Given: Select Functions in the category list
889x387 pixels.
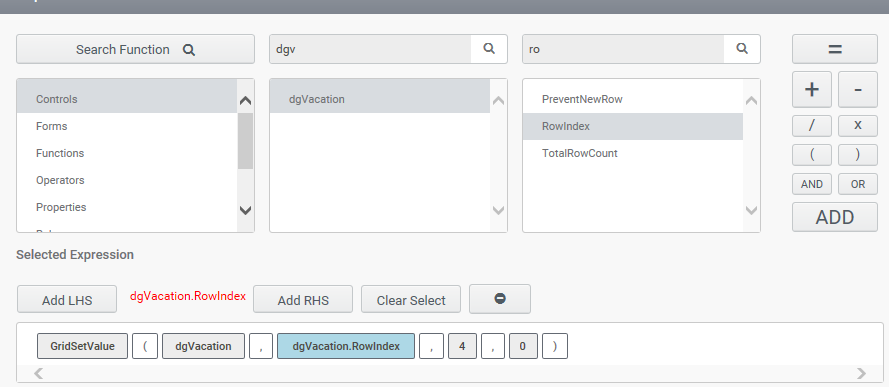Looking at the screenshot, I should pos(60,153).
